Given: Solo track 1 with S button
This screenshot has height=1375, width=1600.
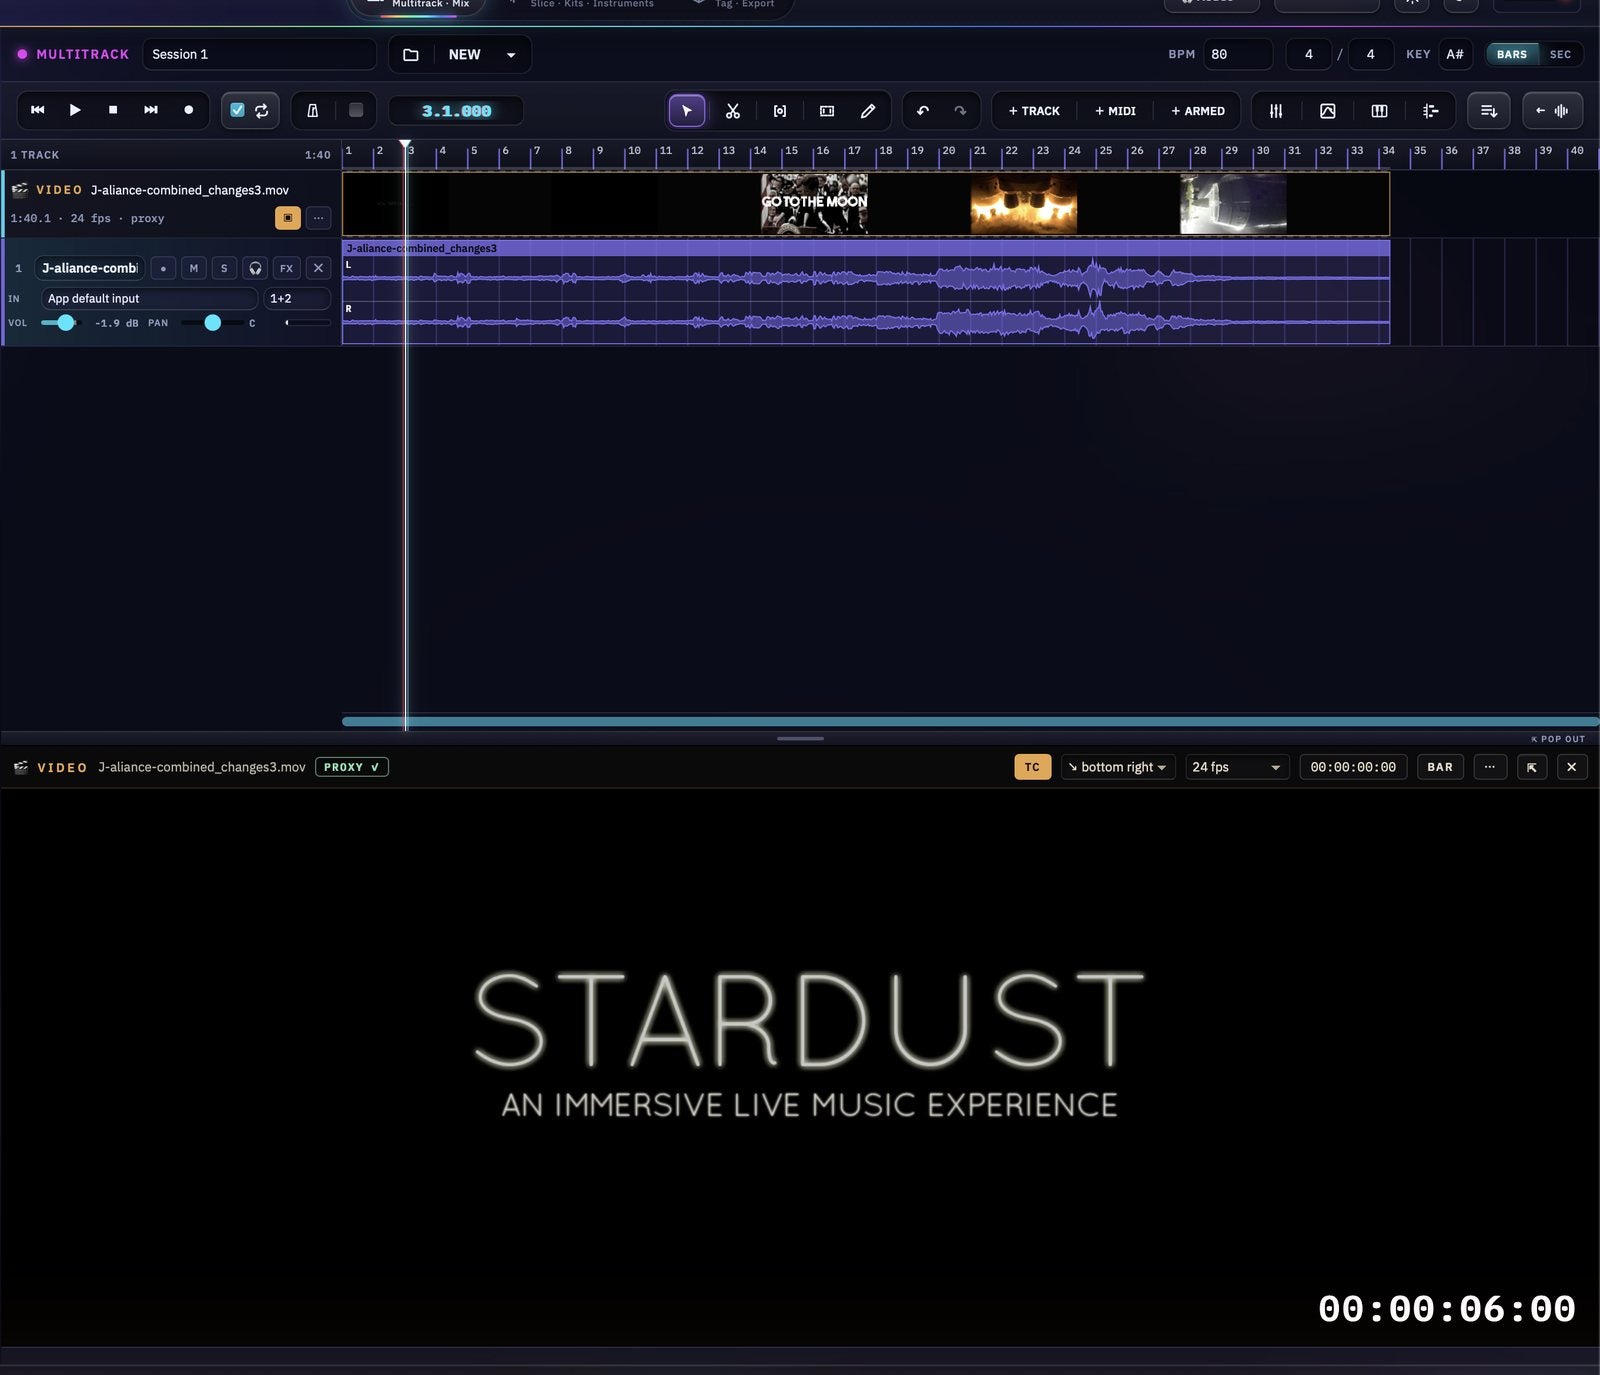Looking at the screenshot, I should click(x=224, y=268).
